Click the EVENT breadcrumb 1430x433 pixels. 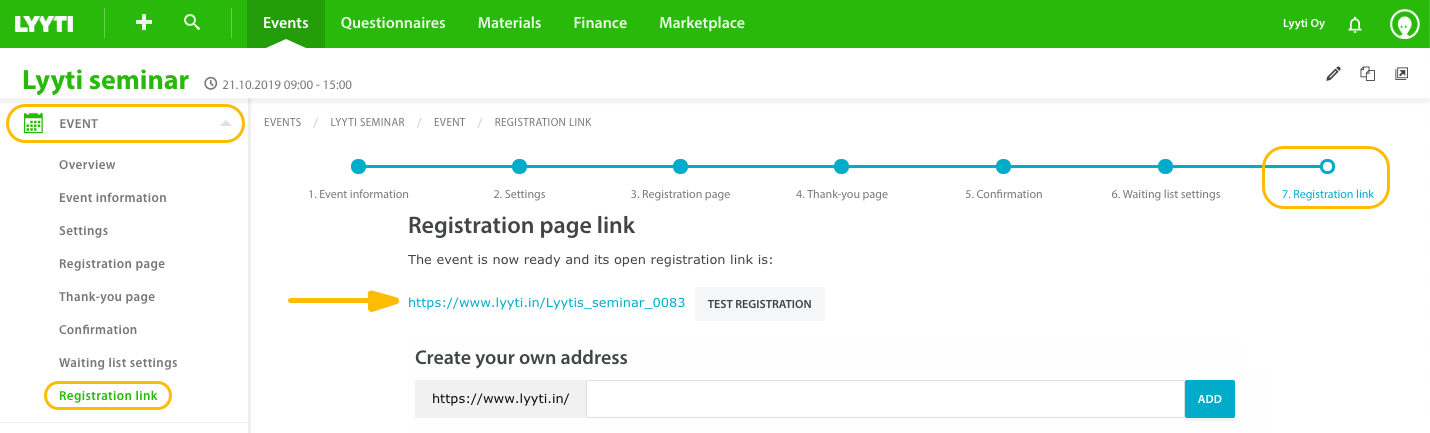coord(449,122)
